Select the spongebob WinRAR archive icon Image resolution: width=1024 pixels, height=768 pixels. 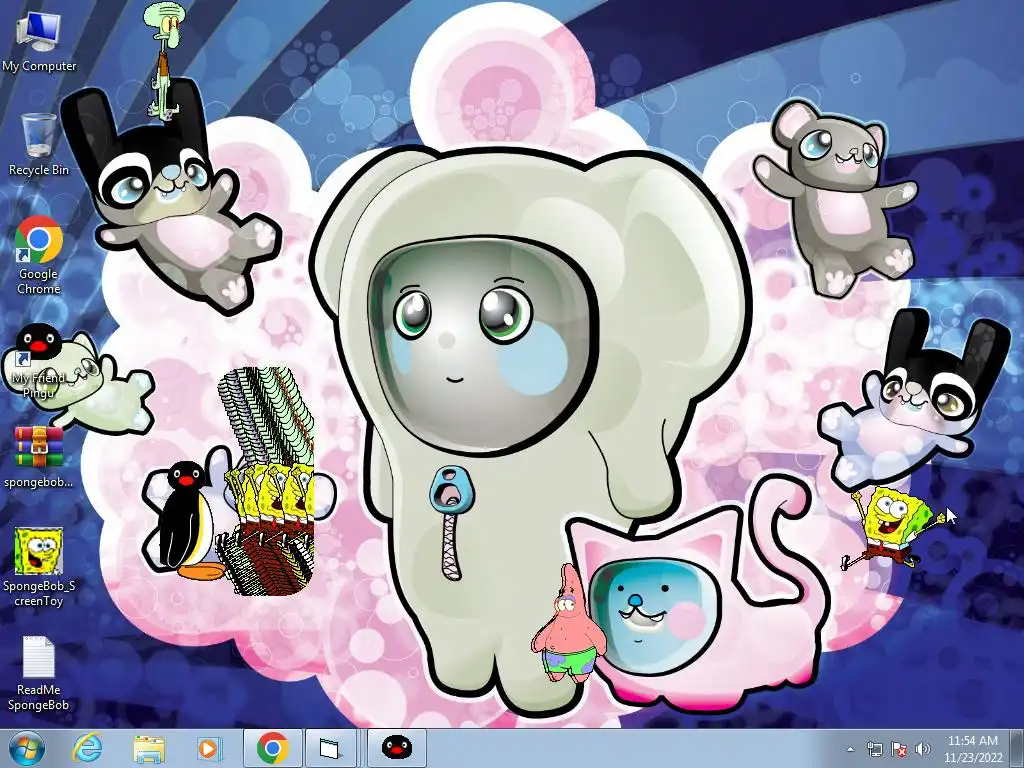coord(39,457)
